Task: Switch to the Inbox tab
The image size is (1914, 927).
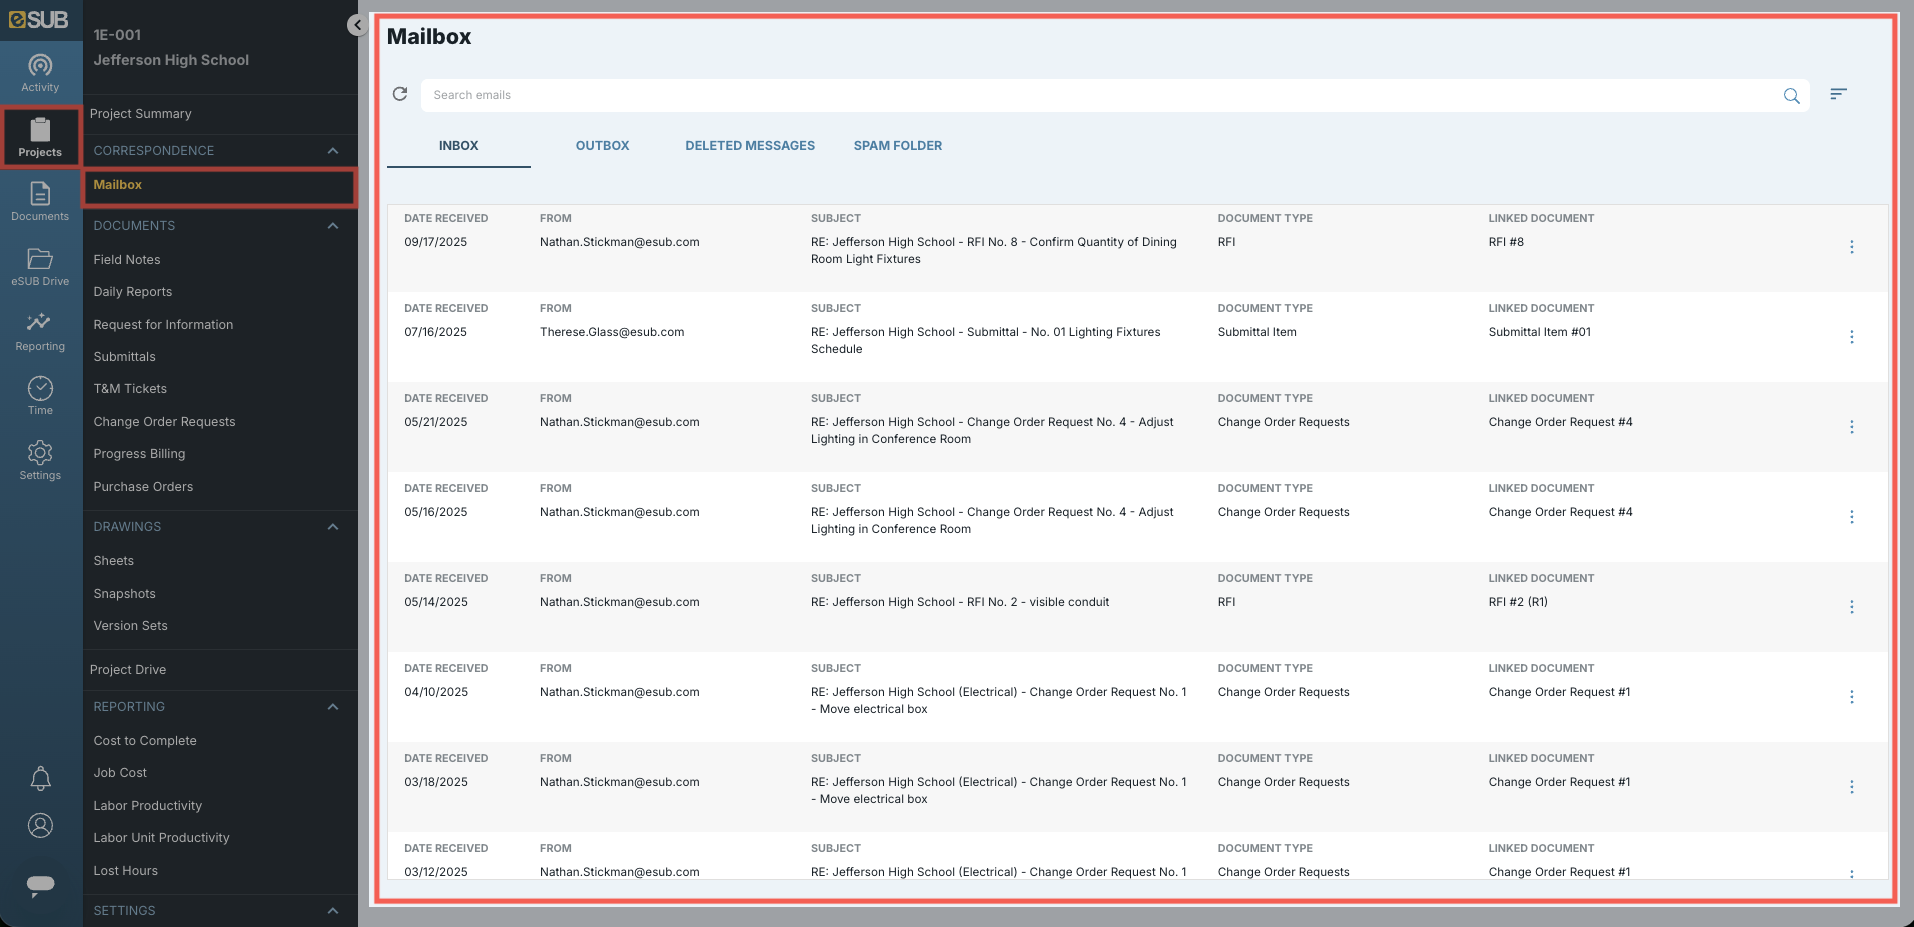Action: (458, 146)
